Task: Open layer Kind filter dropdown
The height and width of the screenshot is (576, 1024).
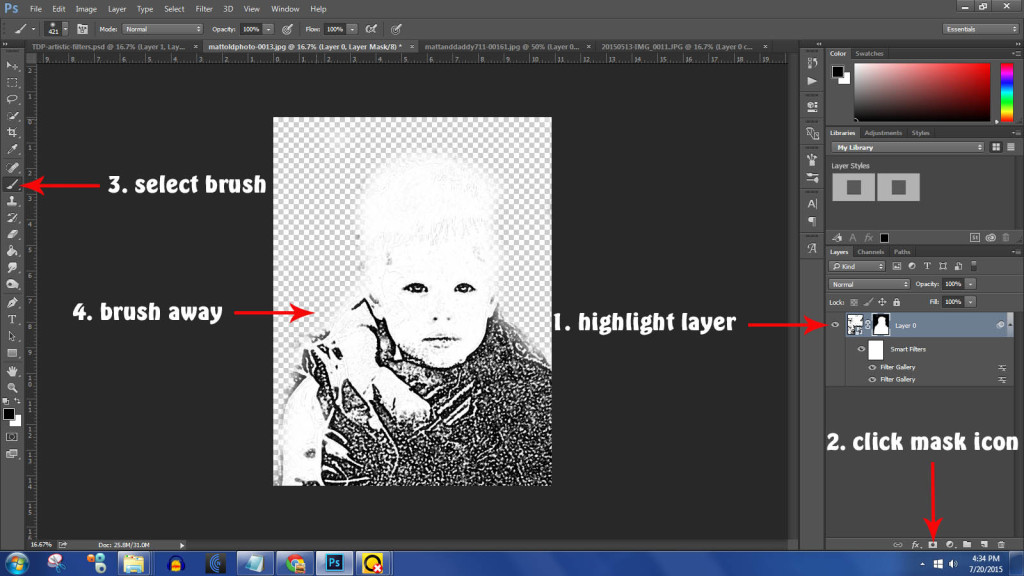Action: pyautogui.click(x=857, y=266)
